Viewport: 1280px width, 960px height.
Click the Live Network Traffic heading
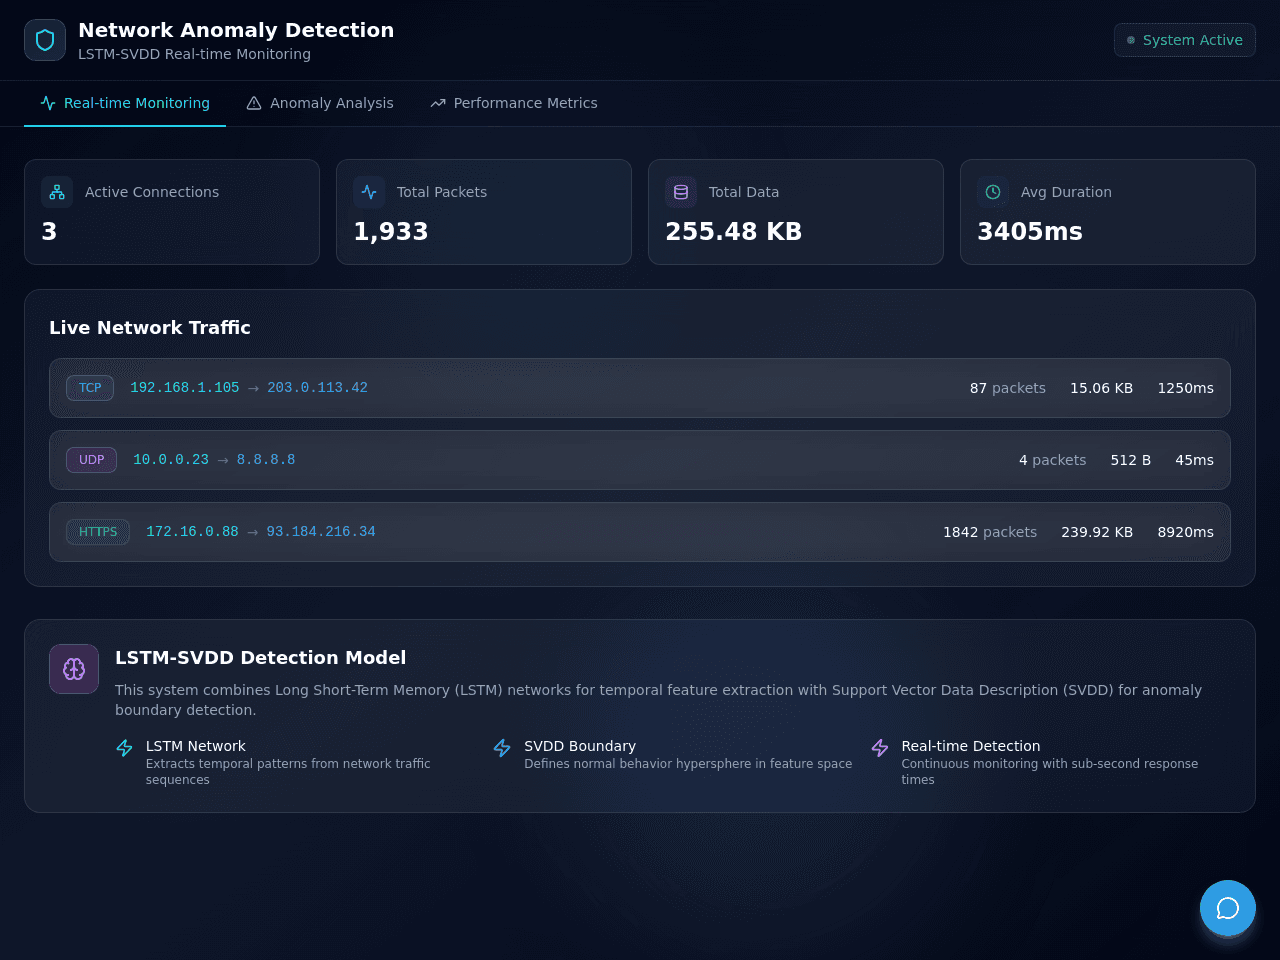(150, 328)
